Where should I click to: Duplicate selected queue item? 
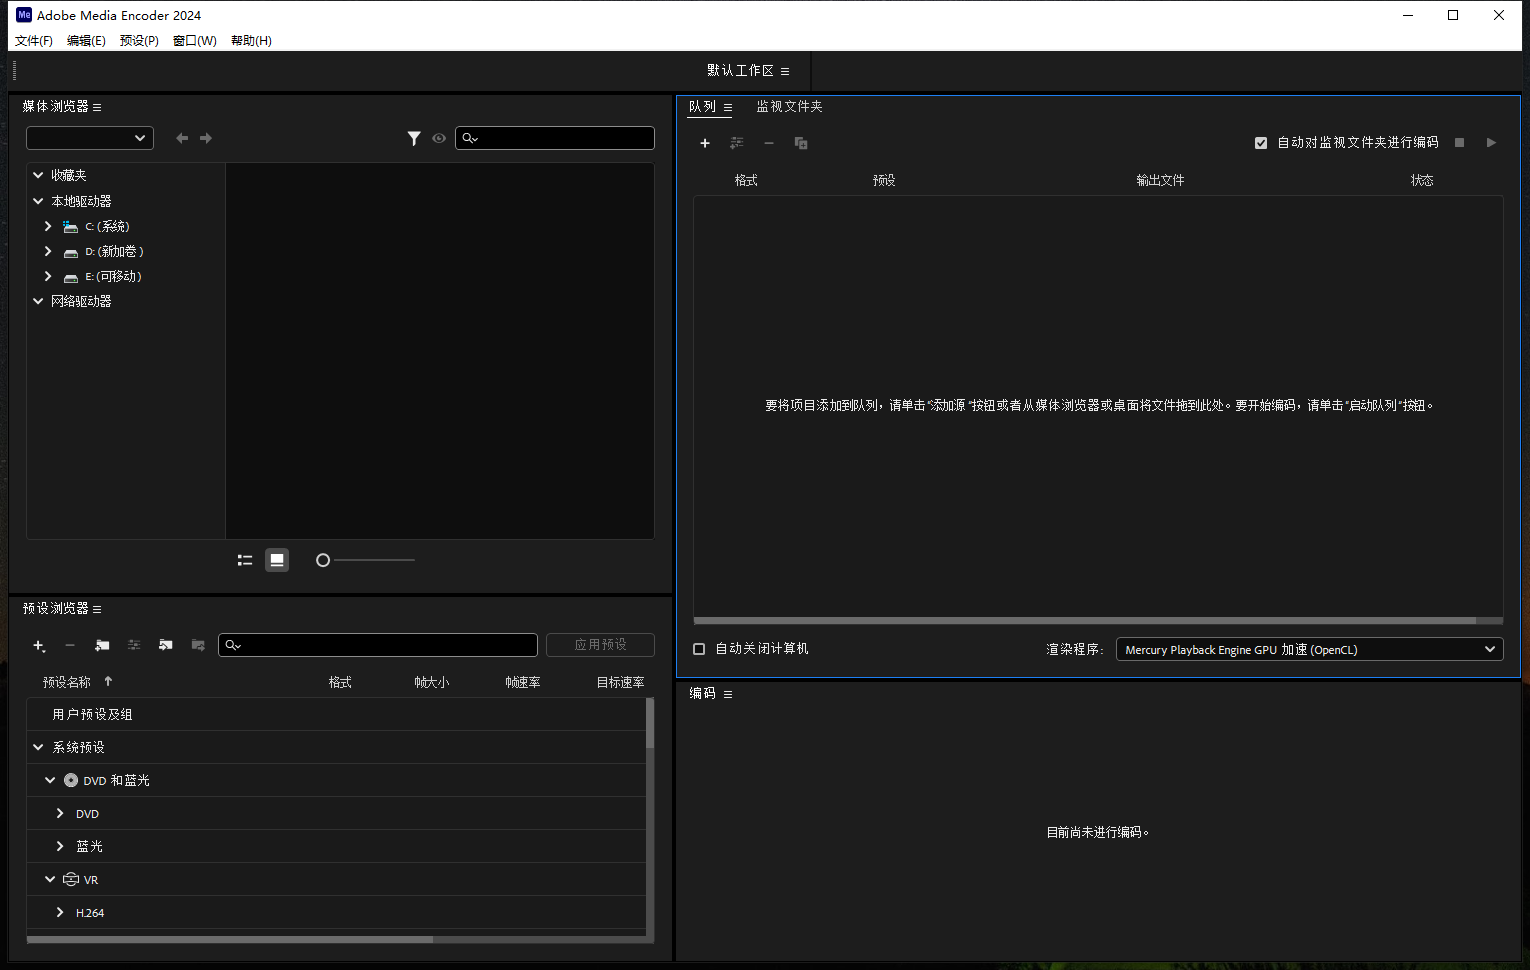pos(801,143)
